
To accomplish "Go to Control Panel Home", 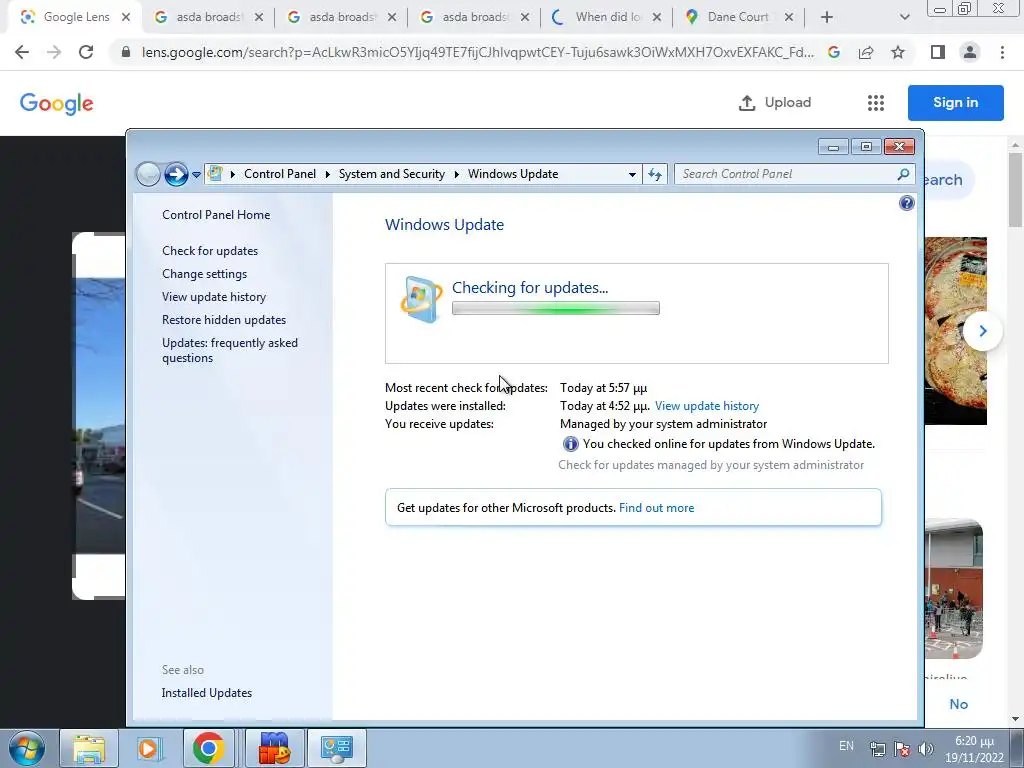I will 216,214.
